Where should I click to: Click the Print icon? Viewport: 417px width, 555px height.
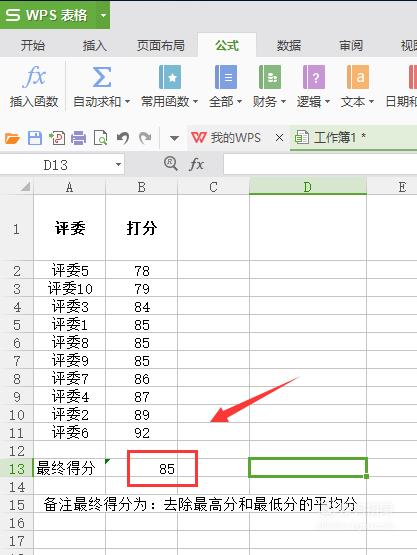tap(79, 138)
